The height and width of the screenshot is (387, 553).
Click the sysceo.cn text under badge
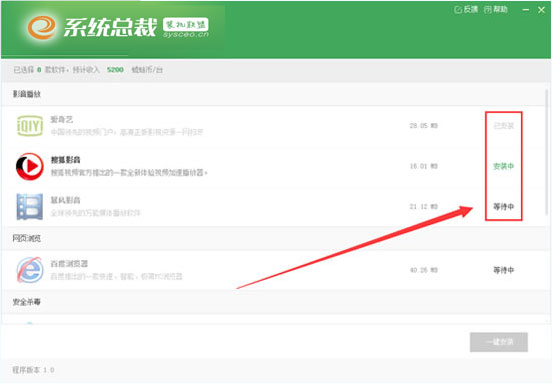pos(186,35)
